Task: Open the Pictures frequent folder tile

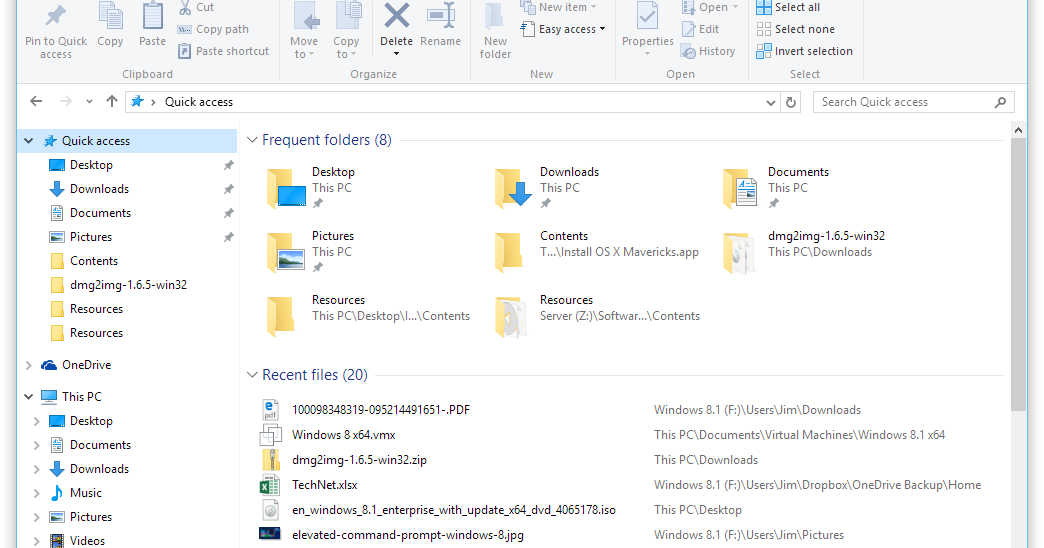Action: (x=311, y=252)
